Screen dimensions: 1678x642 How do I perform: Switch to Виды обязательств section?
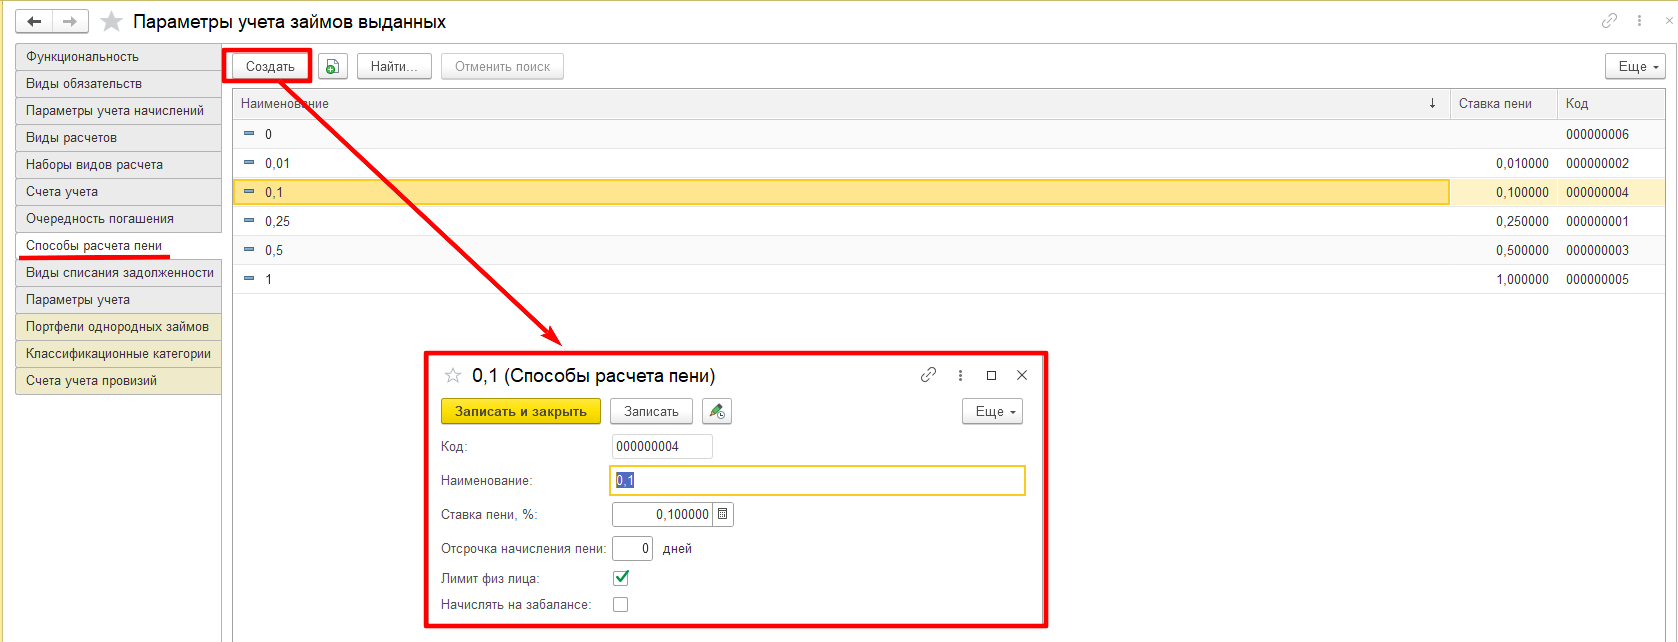tap(118, 84)
